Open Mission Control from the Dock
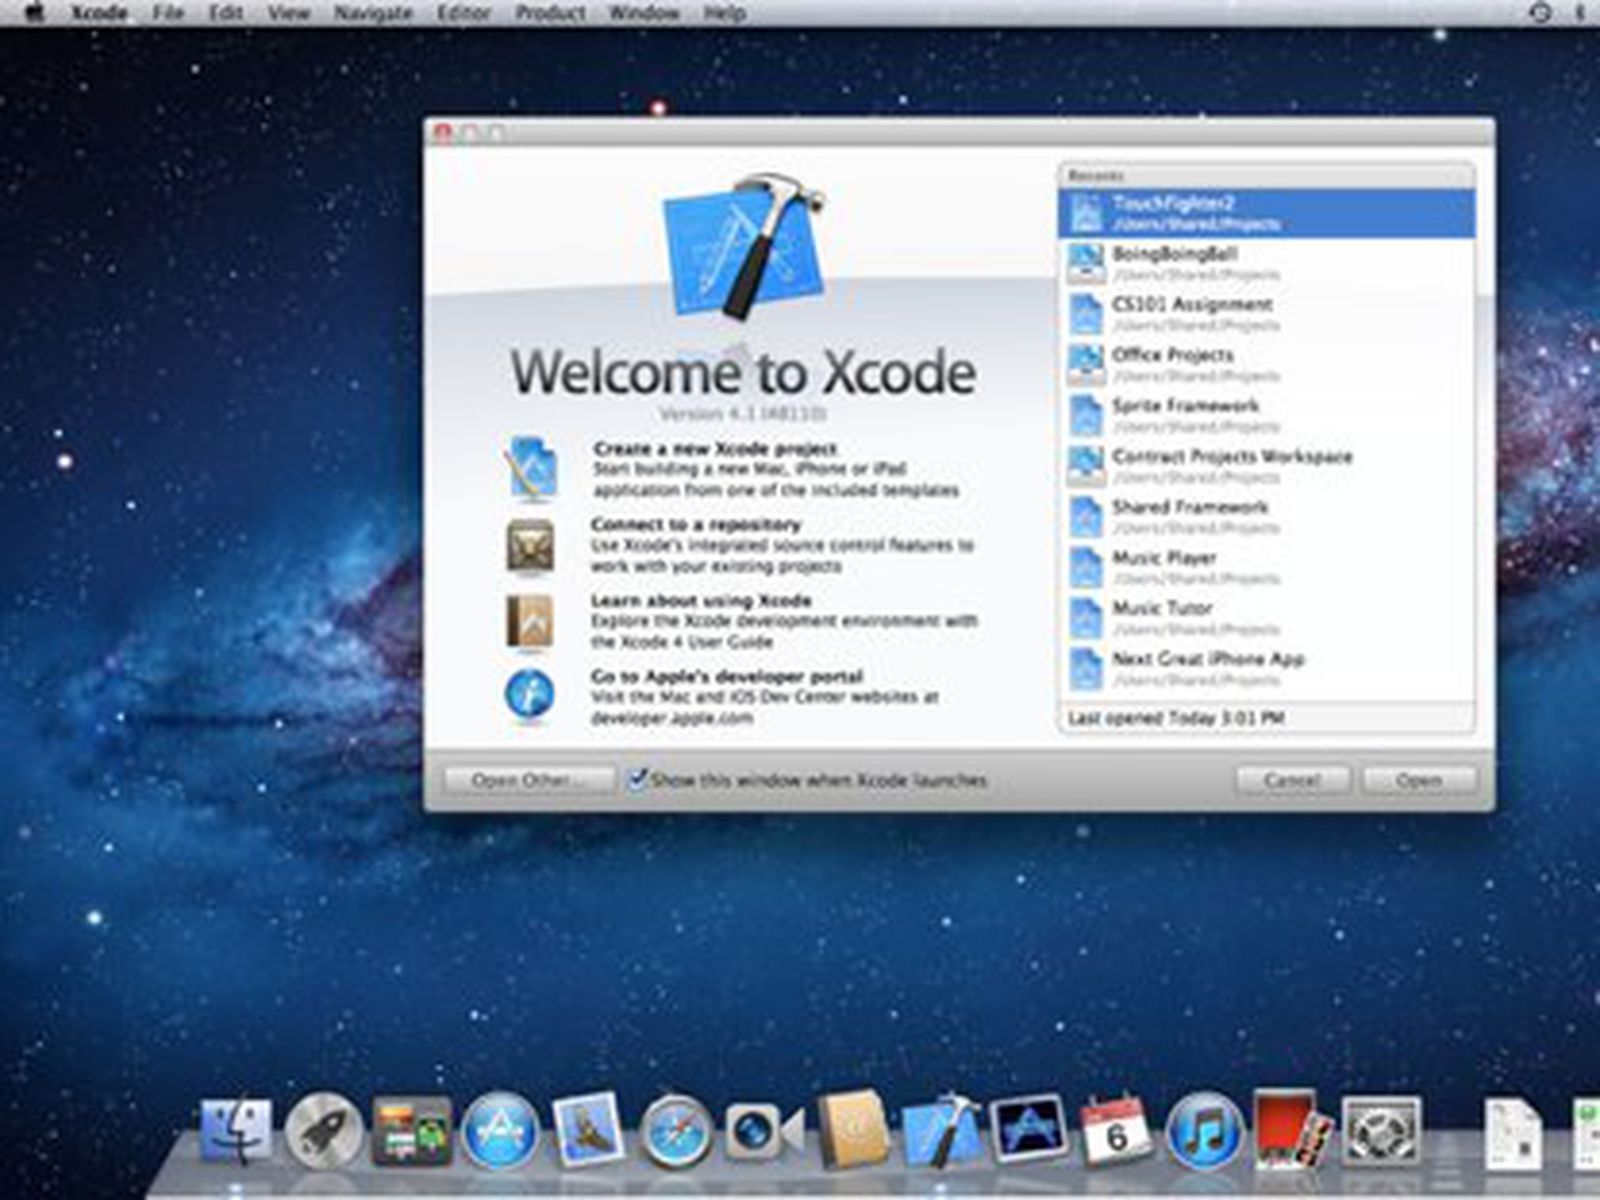This screenshot has height=1200, width=1600. [411, 1131]
